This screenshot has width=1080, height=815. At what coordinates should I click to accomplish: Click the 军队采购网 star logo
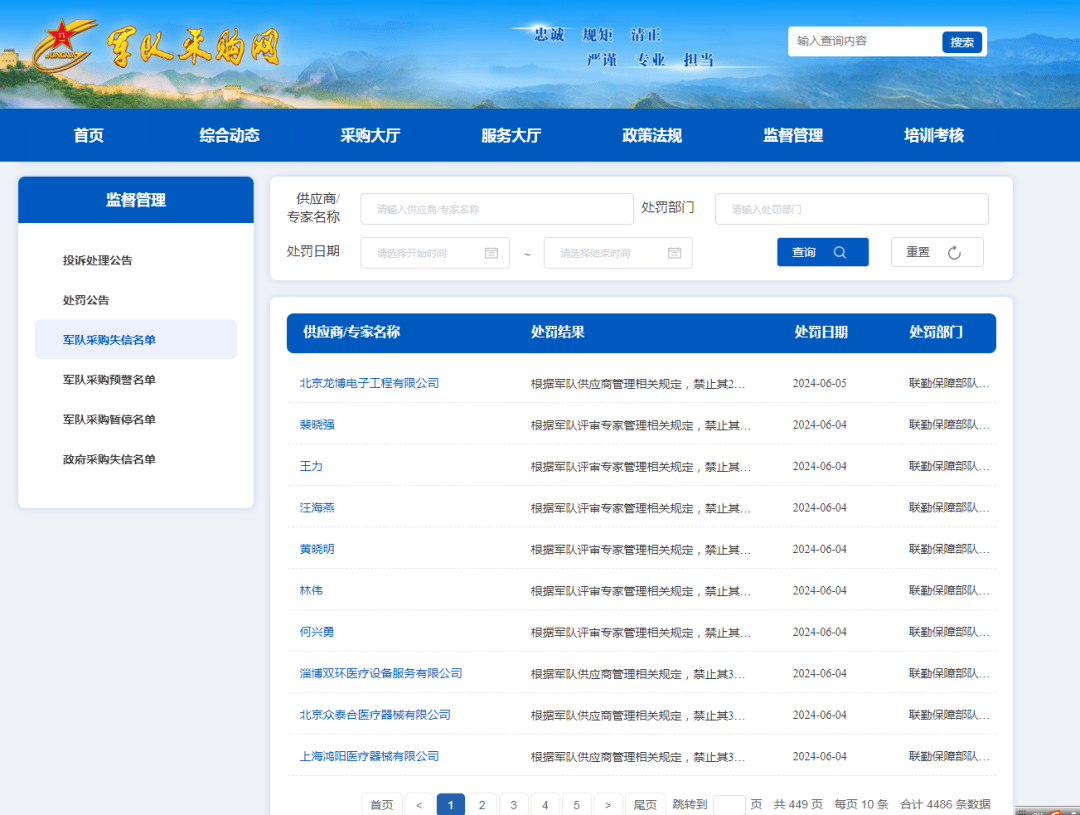pyautogui.click(x=63, y=45)
